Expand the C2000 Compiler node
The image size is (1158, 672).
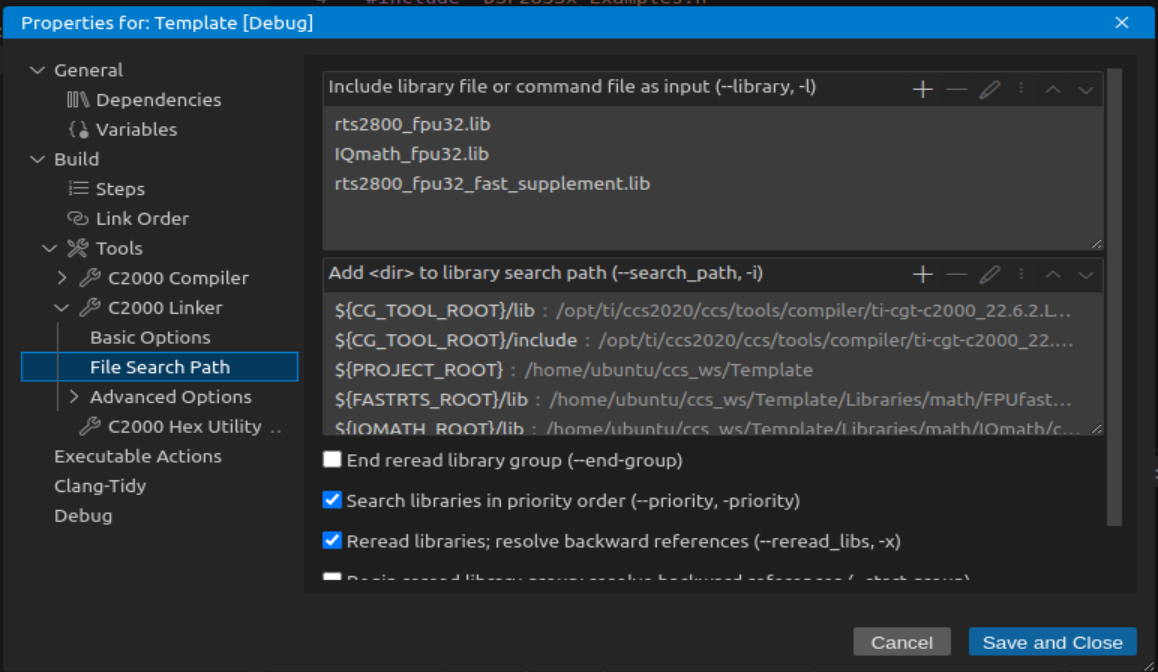click(62, 278)
